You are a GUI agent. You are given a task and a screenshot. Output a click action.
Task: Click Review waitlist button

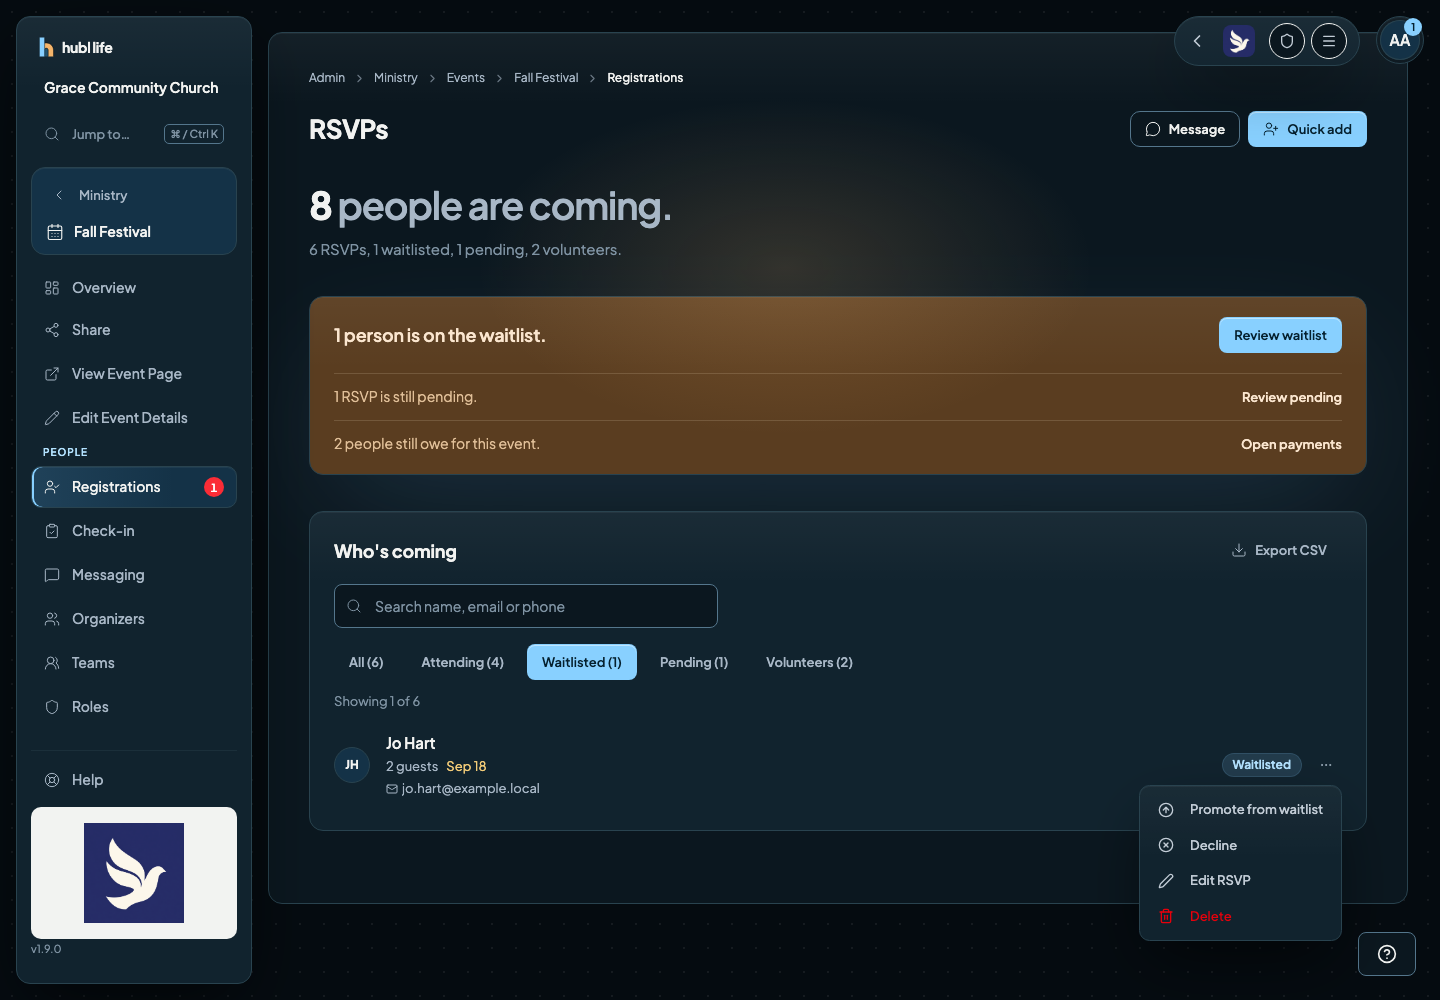point(1280,335)
